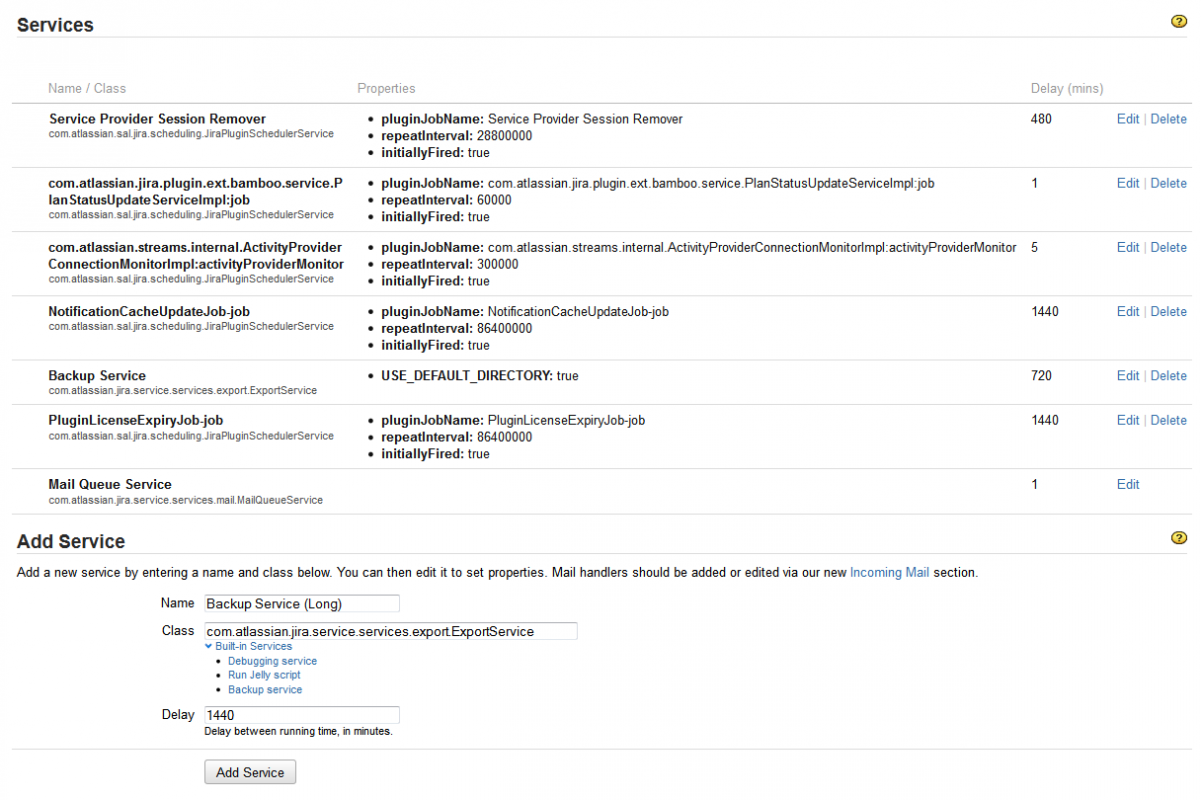
Task: Delete the PlanStatusUpdateServiceImpl job service
Action: [1168, 183]
